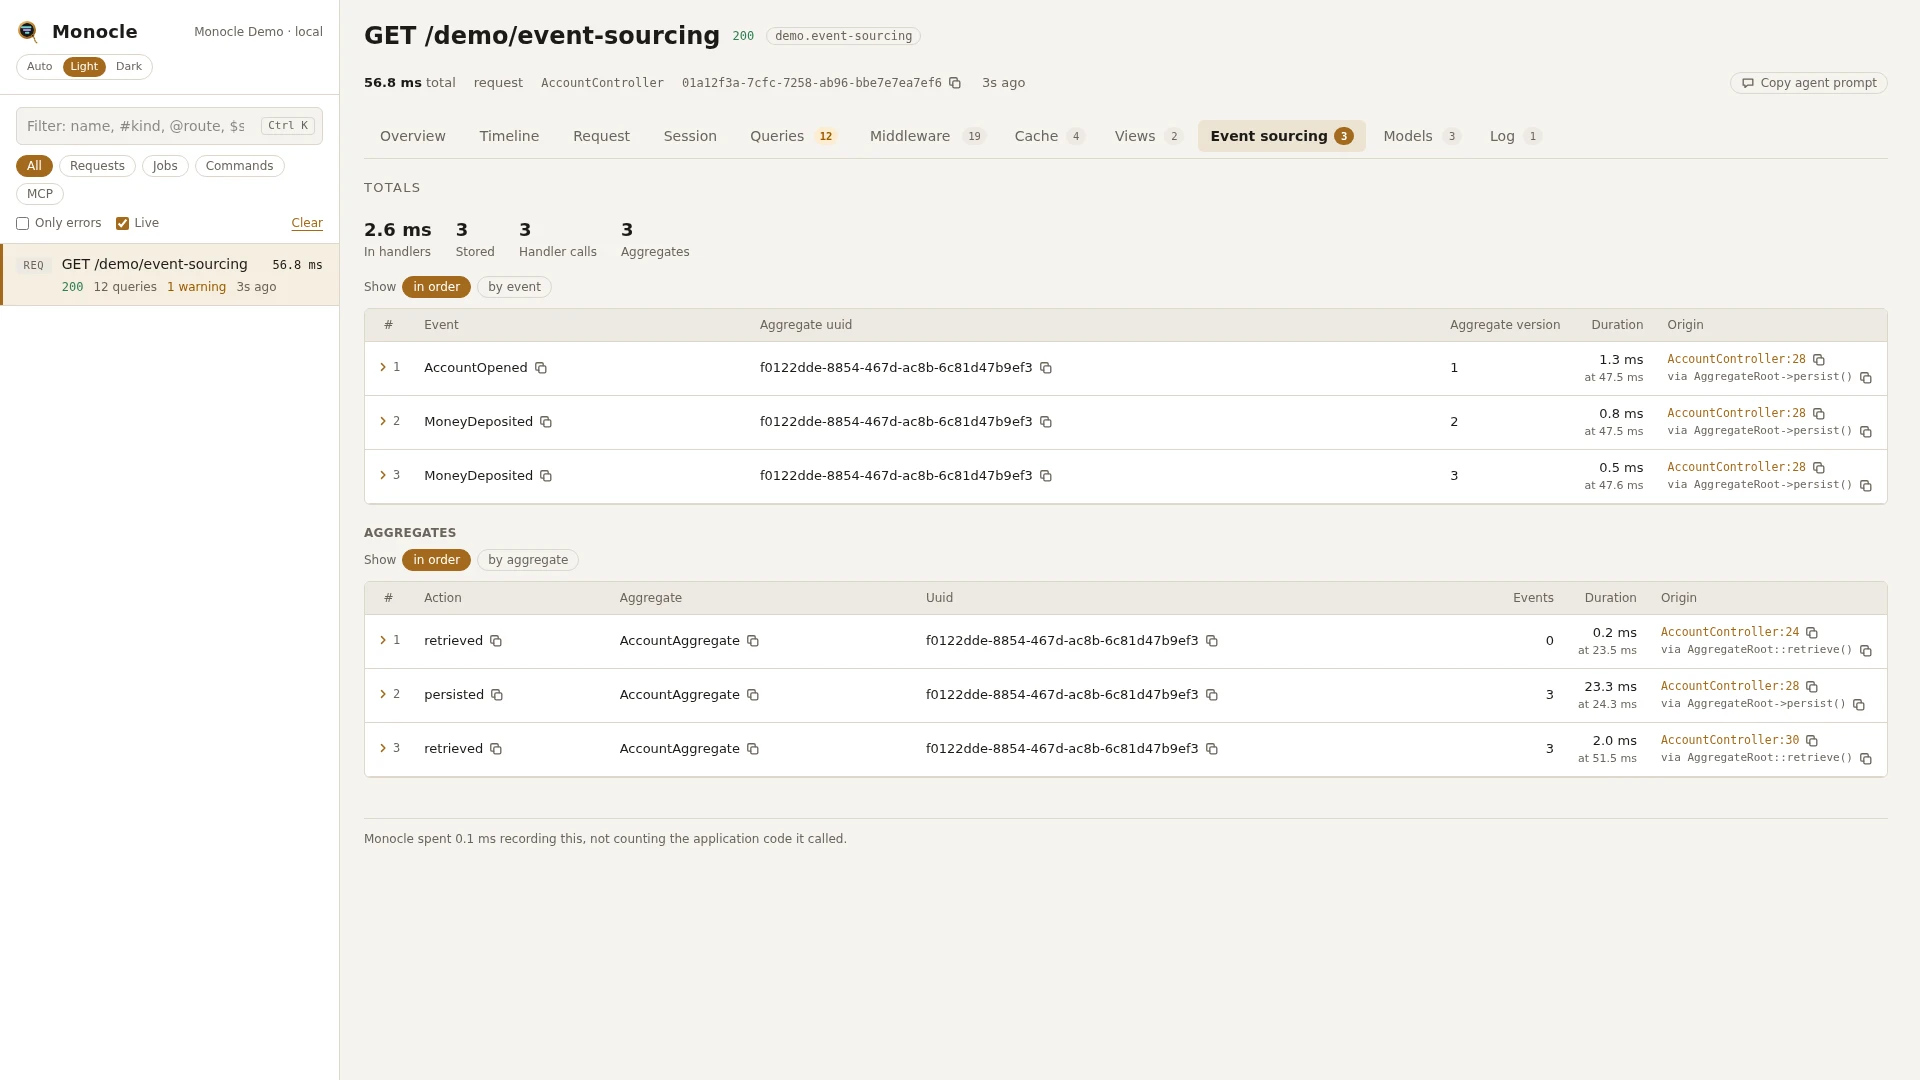Open the Cache tab
Viewport: 1920px width, 1080px height.
(x=1048, y=136)
